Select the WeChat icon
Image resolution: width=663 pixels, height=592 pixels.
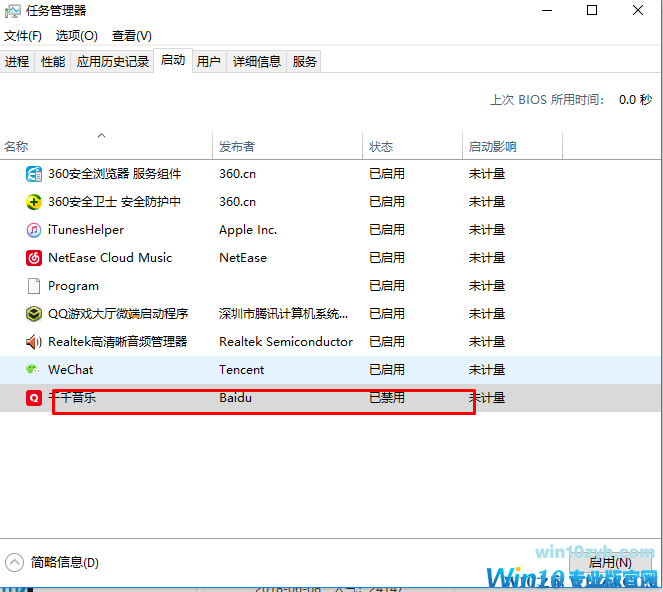(34, 370)
